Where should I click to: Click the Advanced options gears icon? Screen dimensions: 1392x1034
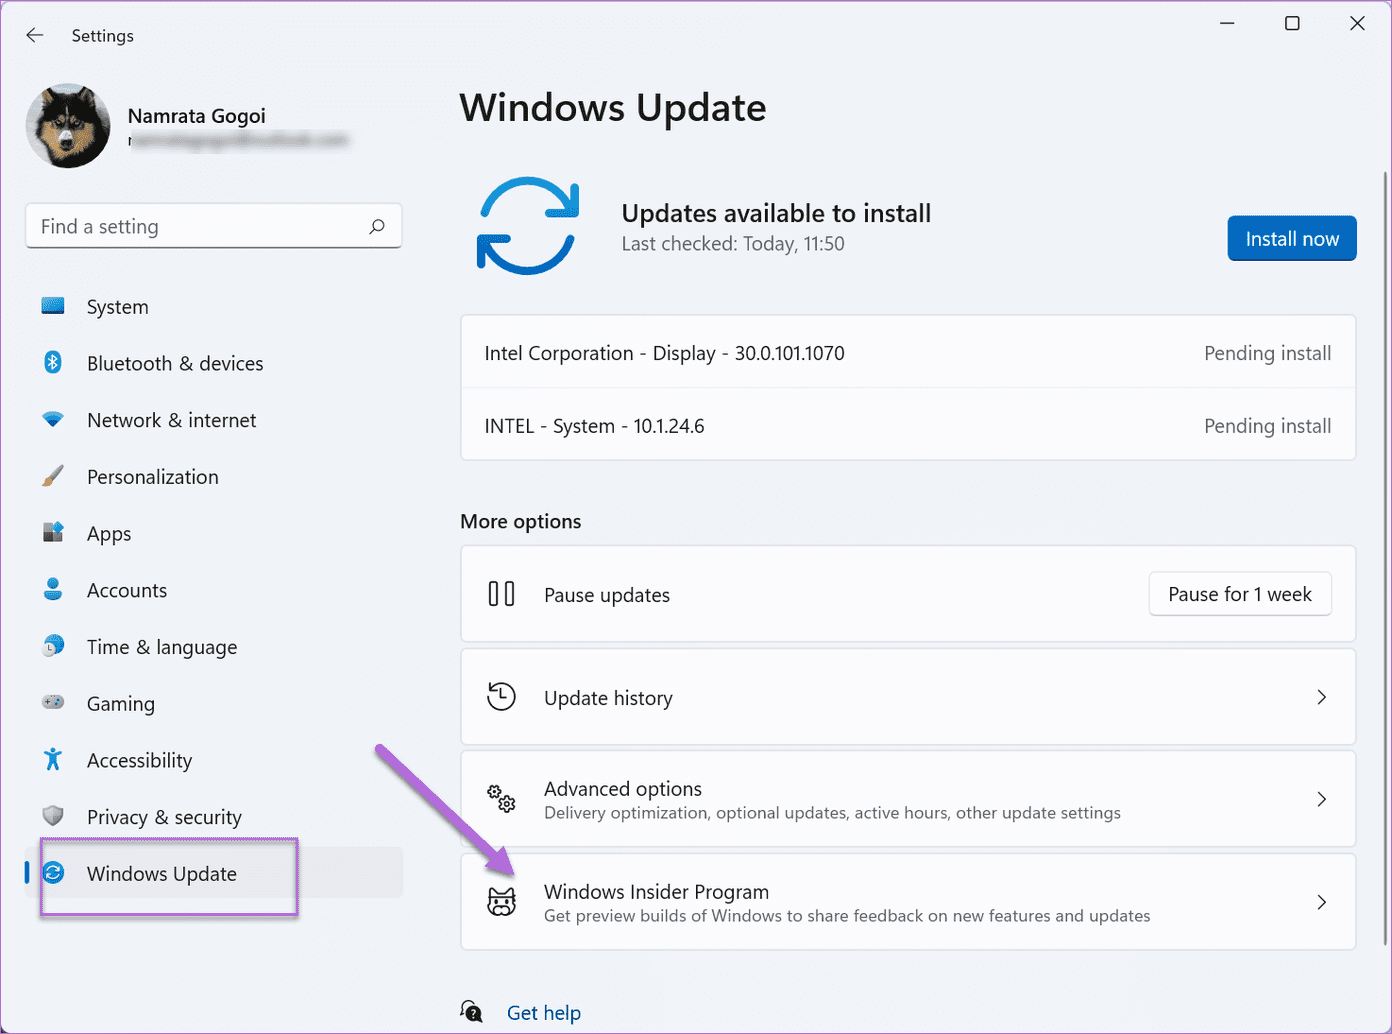click(501, 798)
